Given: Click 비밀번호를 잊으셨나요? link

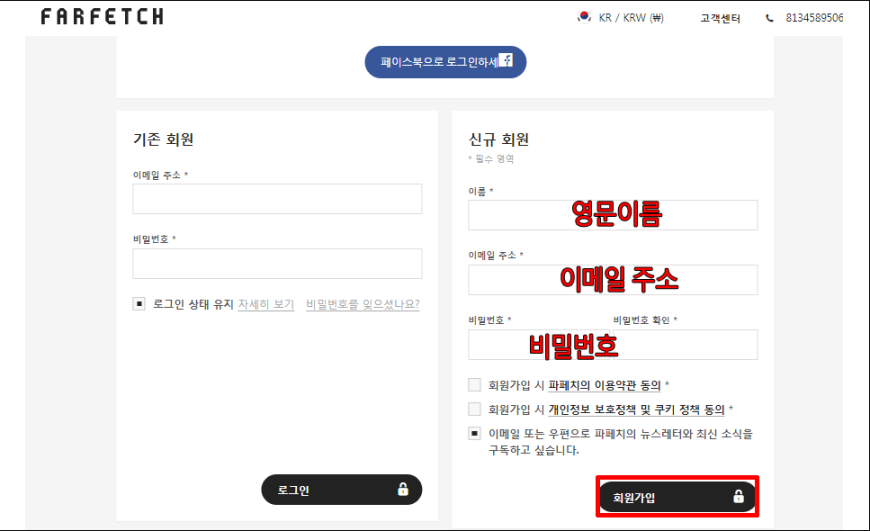Looking at the screenshot, I should click(x=363, y=304).
